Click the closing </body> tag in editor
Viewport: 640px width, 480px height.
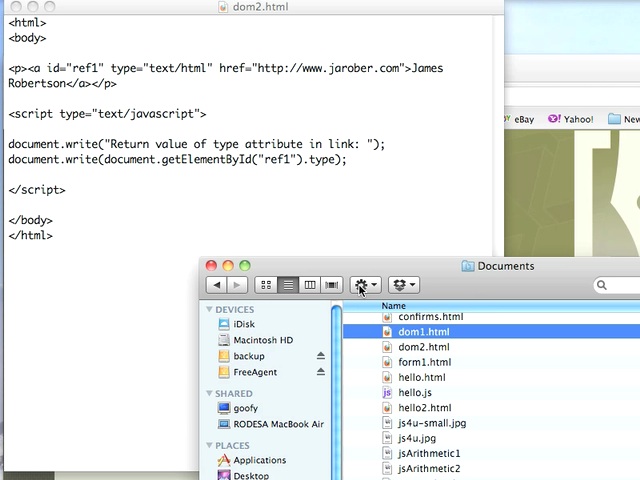[30, 220]
